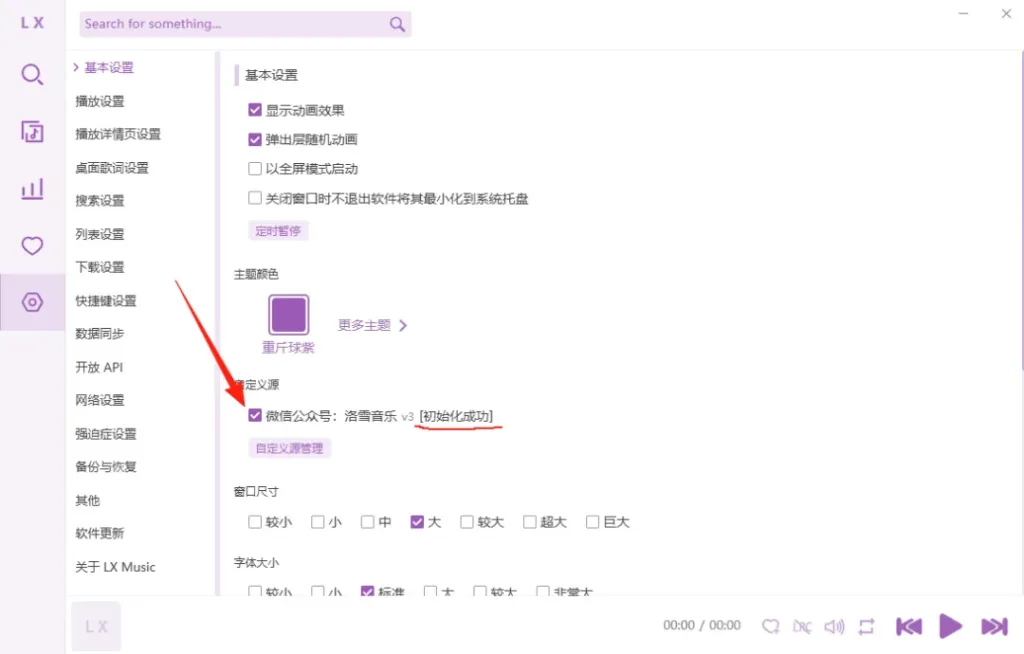Screen dimensions: 1024x654
Task: Go to 桌面歌词设置 section
Action: click(112, 168)
